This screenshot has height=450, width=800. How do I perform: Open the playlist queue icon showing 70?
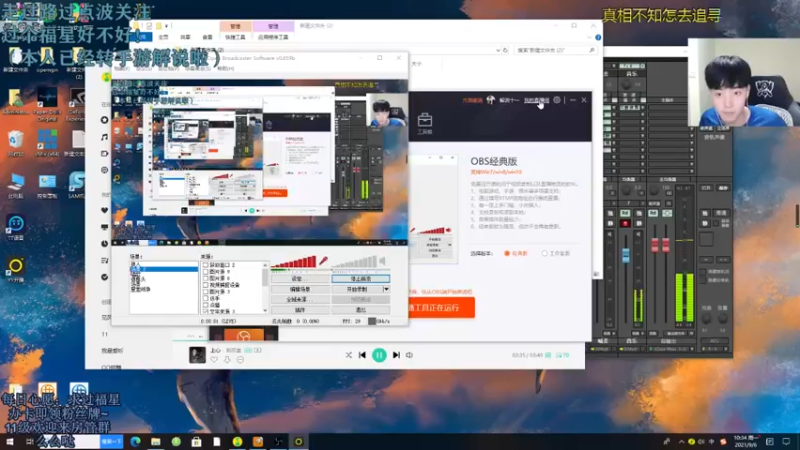click(563, 355)
